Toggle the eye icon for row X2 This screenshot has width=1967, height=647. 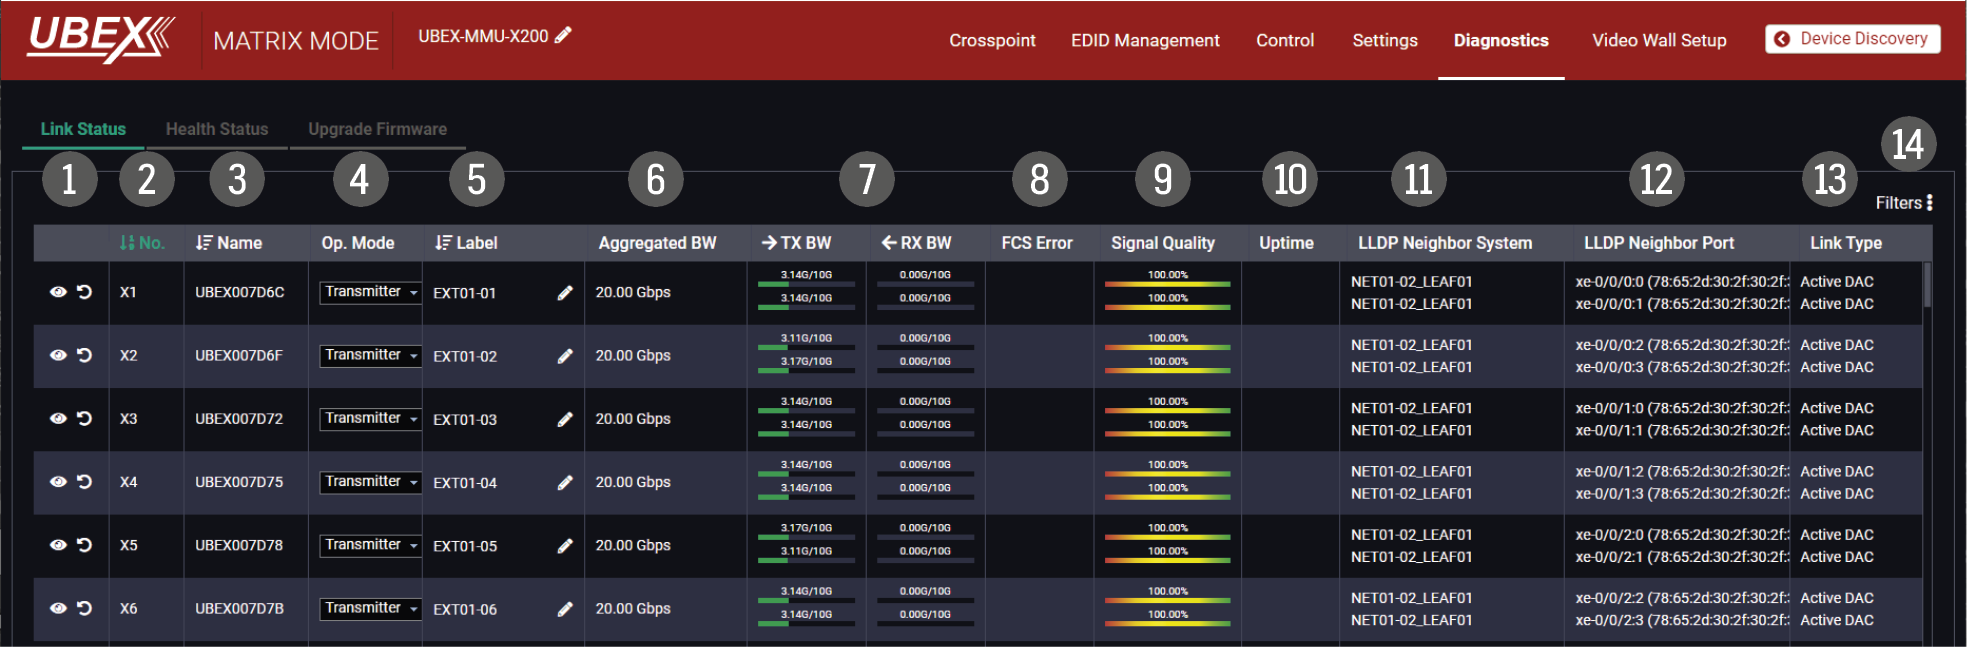point(58,355)
